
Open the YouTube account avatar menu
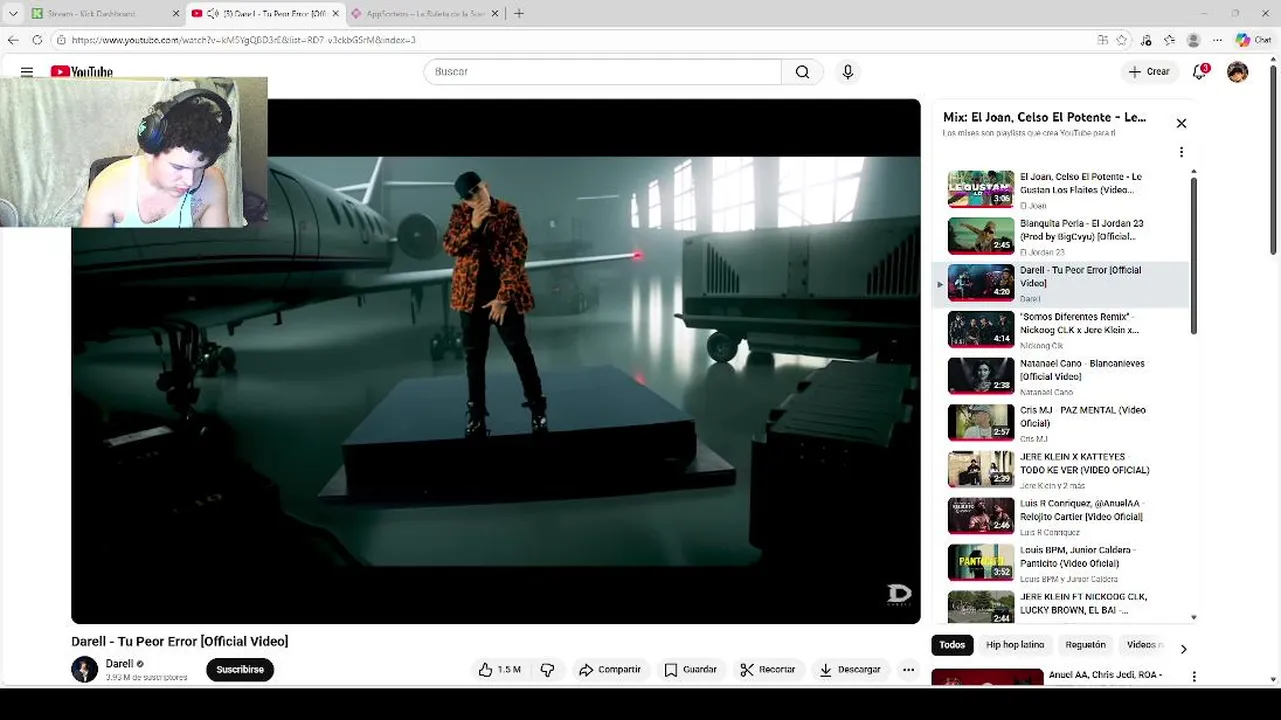pos(1238,72)
